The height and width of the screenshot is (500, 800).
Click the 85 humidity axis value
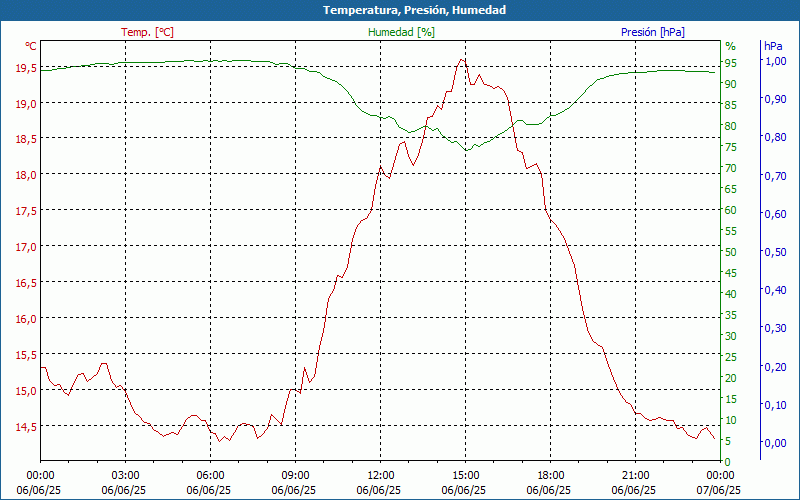click(x=731, y=105)
